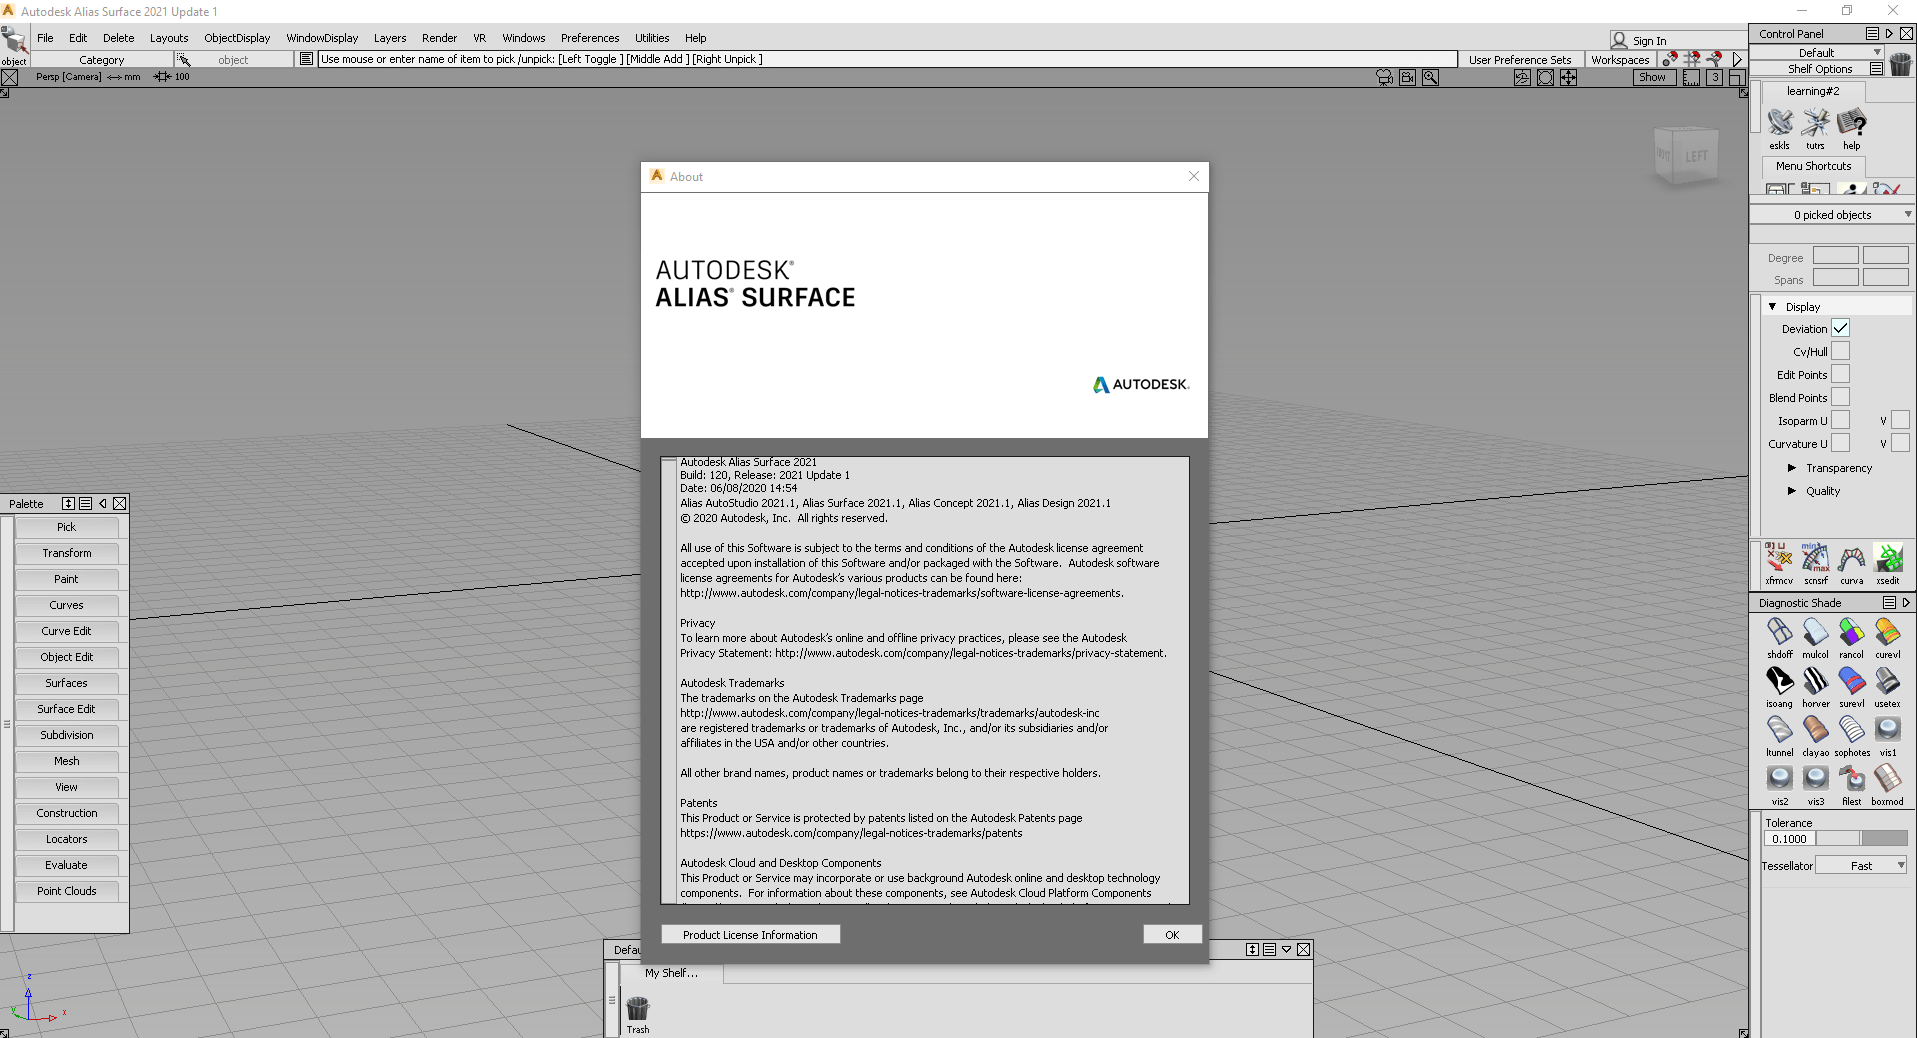This screenshot has height=1038, width=1917.
Task: Enable the Isoparm U checkbox
Action: [1840, 420]
